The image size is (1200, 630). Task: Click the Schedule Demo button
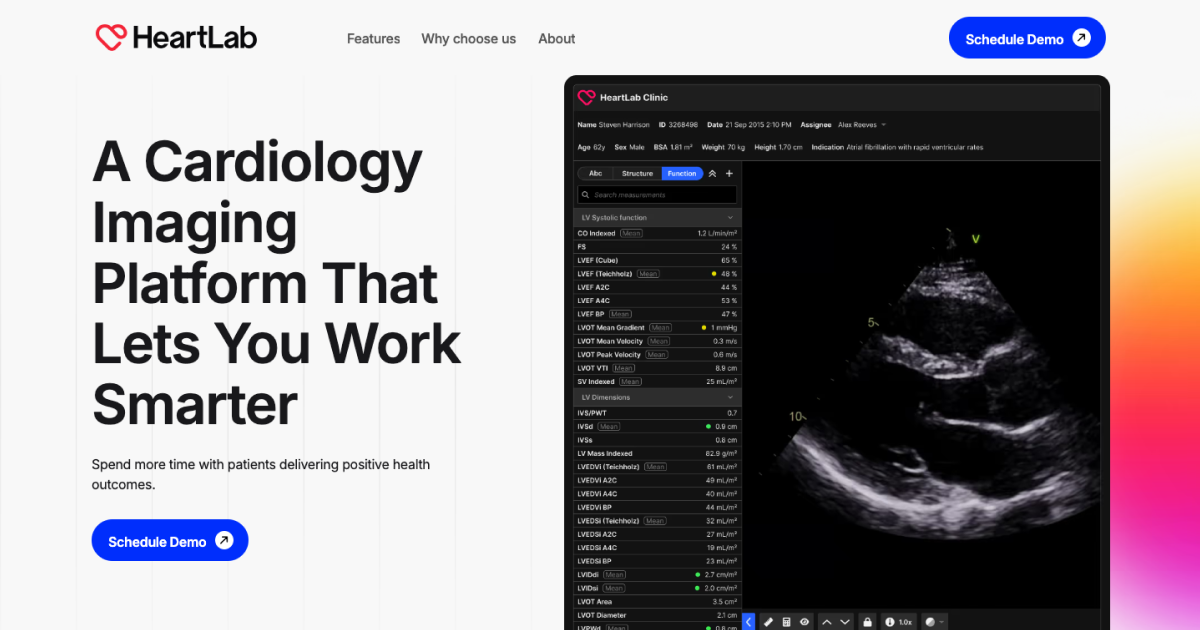(x=1027, y=37)
